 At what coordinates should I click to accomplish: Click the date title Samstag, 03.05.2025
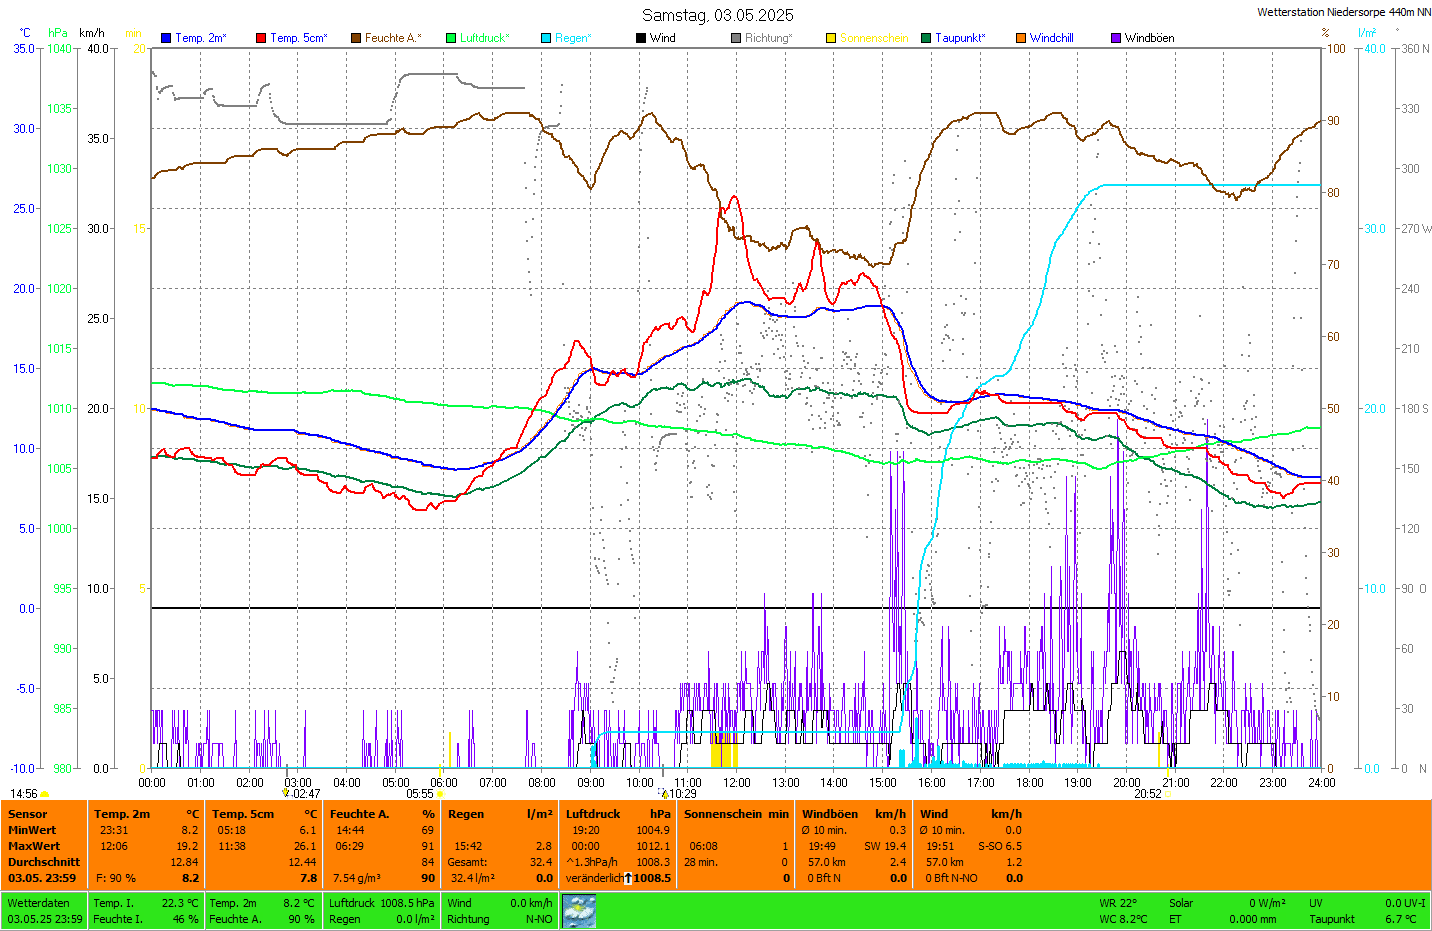[x=717, y=15]
